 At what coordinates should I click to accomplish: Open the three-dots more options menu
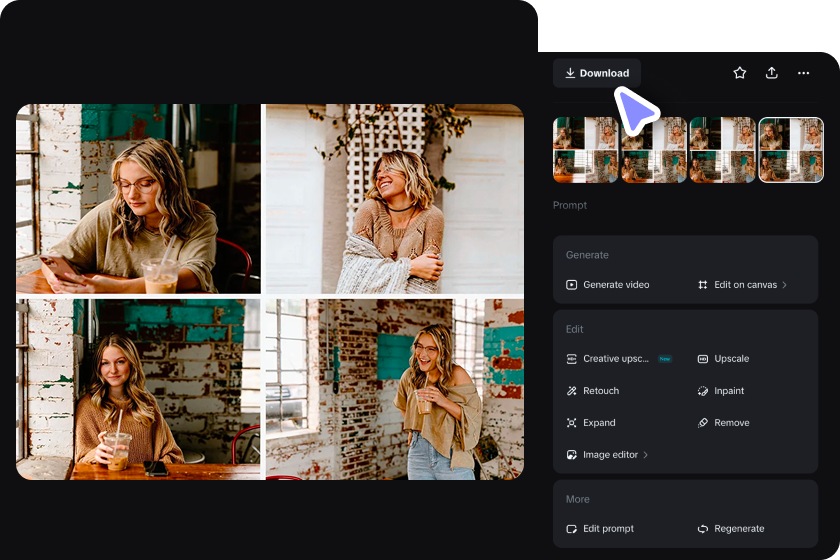tap(803, 73)
